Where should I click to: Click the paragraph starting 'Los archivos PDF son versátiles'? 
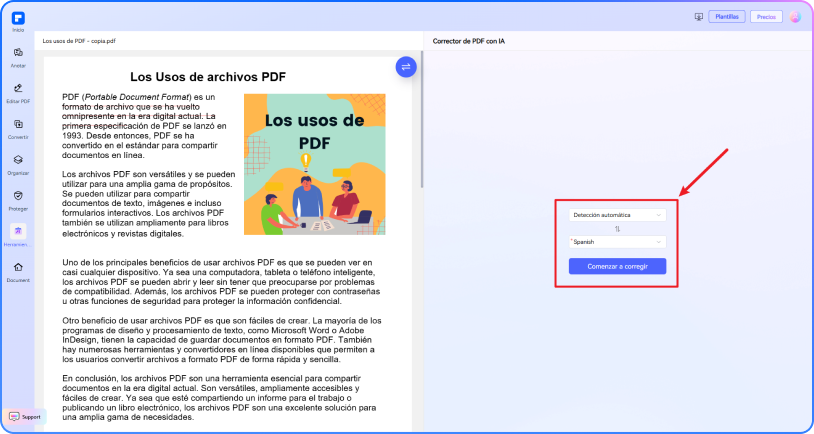[x=148, y=204]
